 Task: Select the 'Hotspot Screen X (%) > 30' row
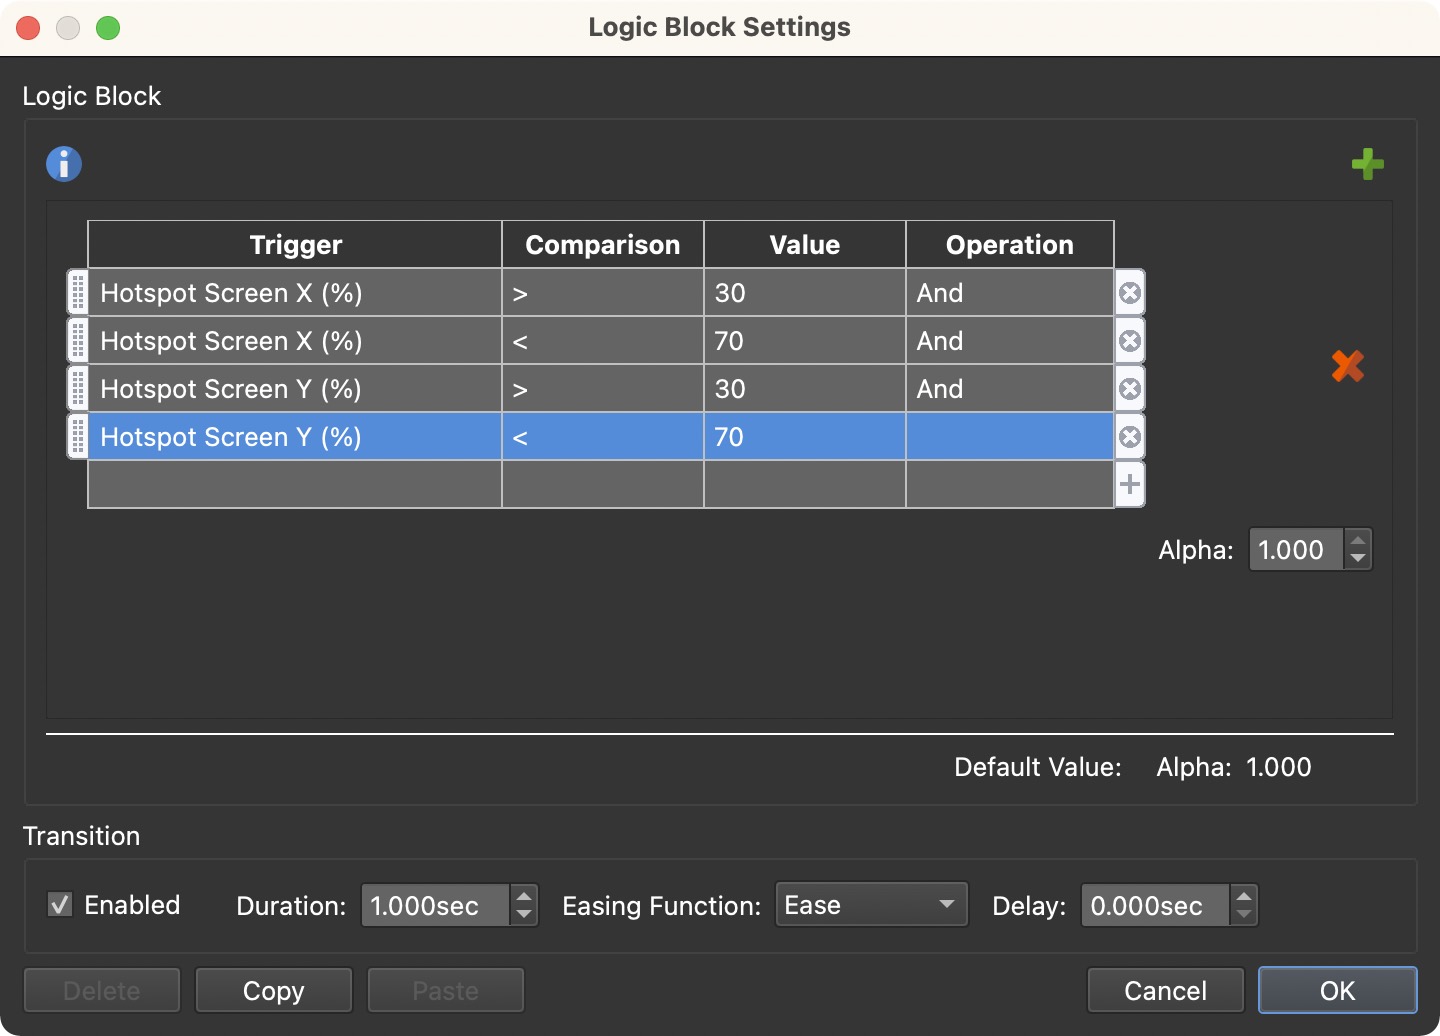click(x=295, y=292)
